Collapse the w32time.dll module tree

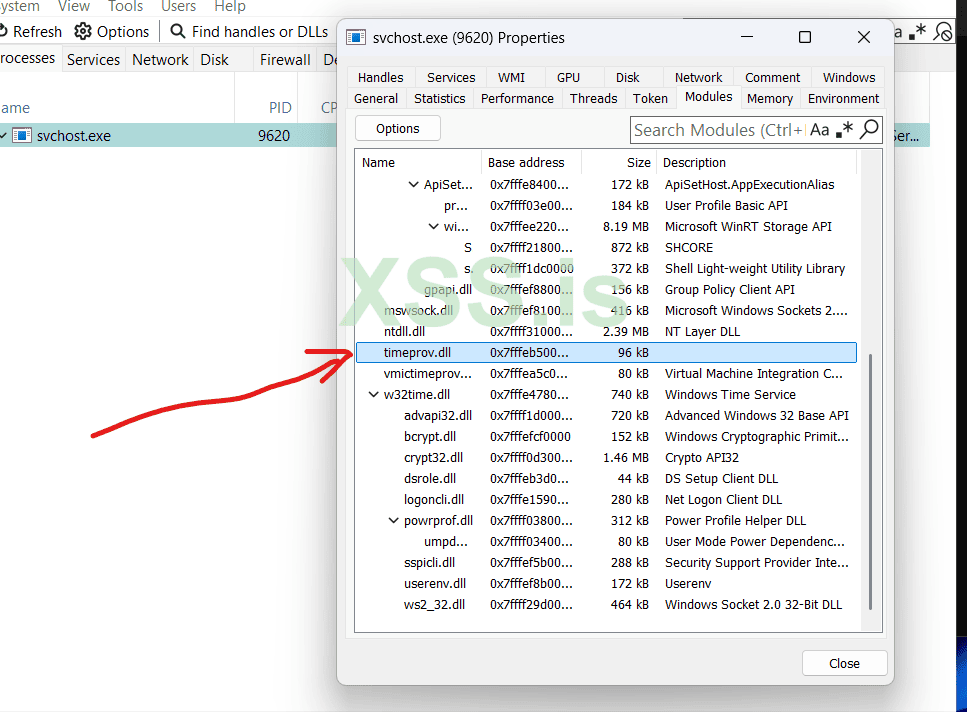(373, 394)
